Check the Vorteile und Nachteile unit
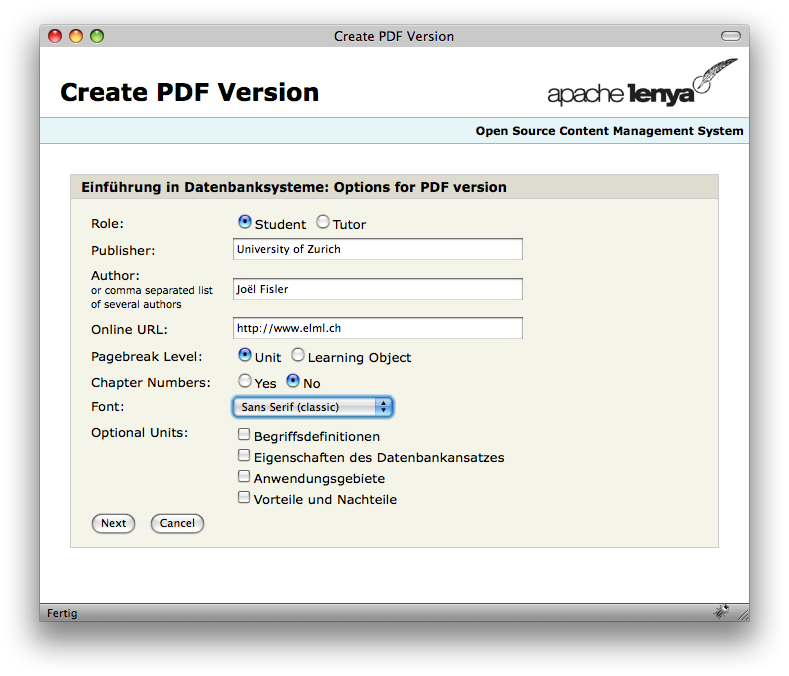Screen dimensions: 789x676 point(244,497)
